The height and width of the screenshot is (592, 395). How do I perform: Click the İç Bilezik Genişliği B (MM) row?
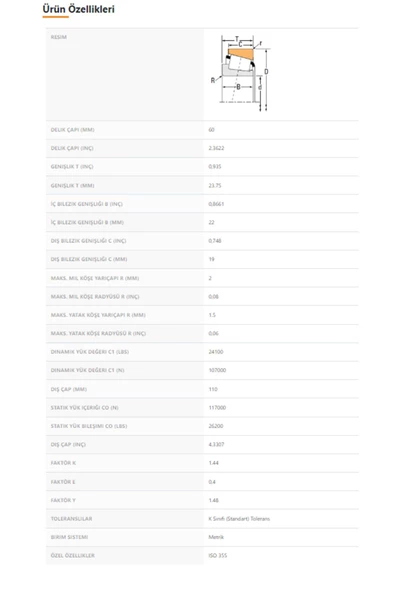pos(202,222)
